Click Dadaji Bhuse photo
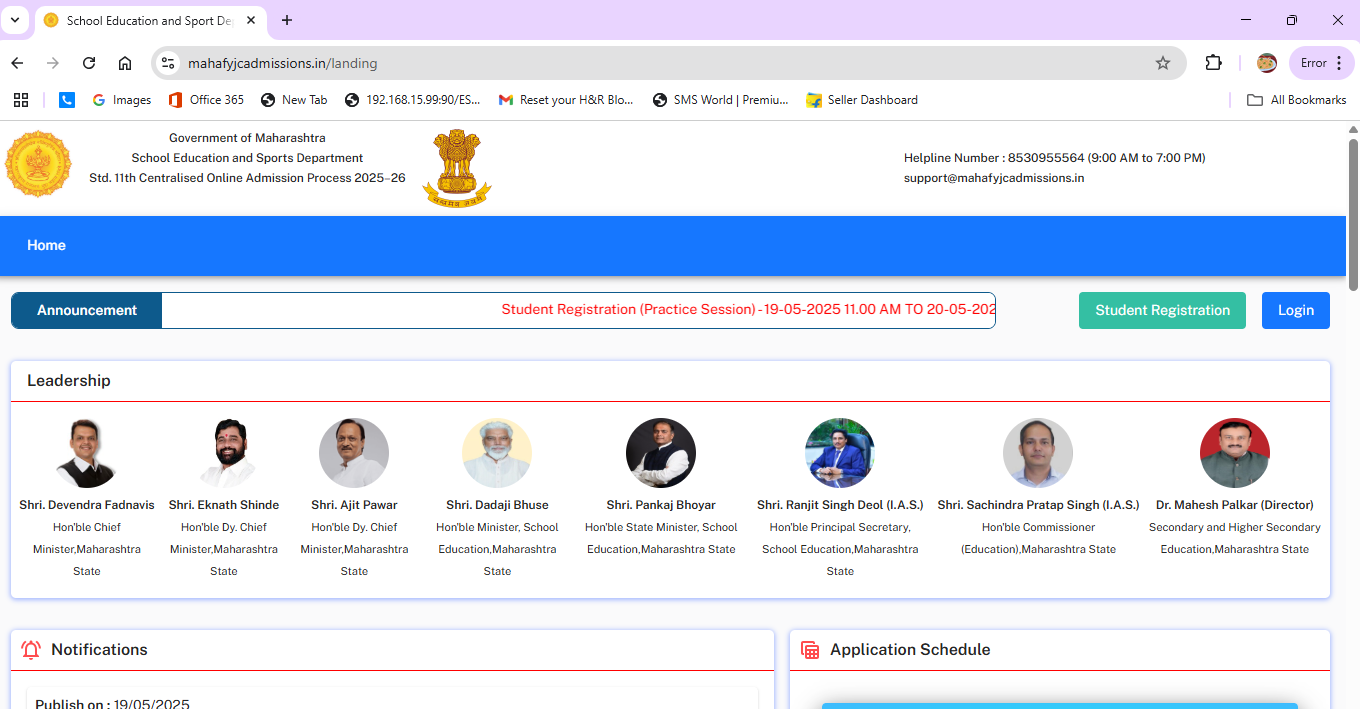 (497, 453)
